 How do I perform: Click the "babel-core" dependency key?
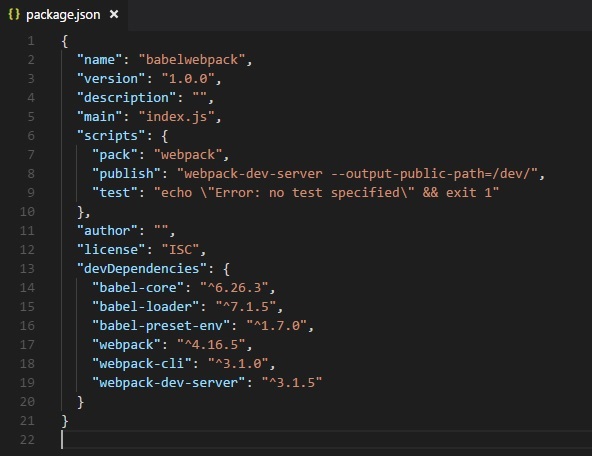138,287
